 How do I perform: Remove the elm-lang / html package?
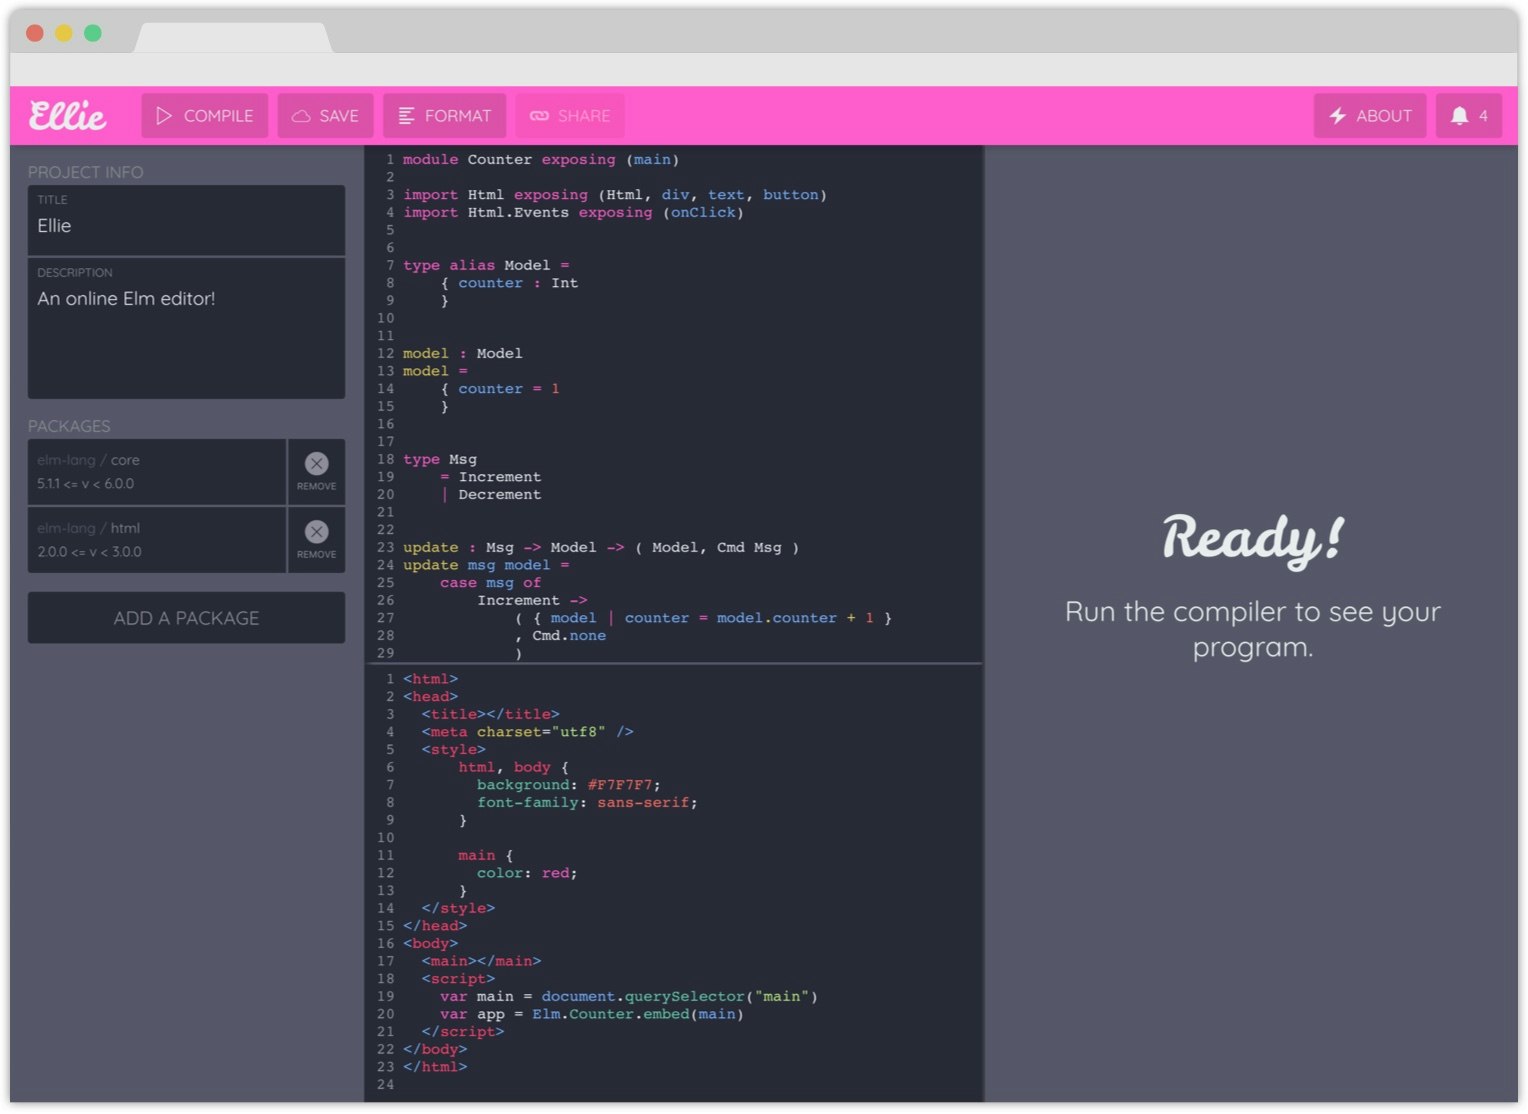coord(316,540)
